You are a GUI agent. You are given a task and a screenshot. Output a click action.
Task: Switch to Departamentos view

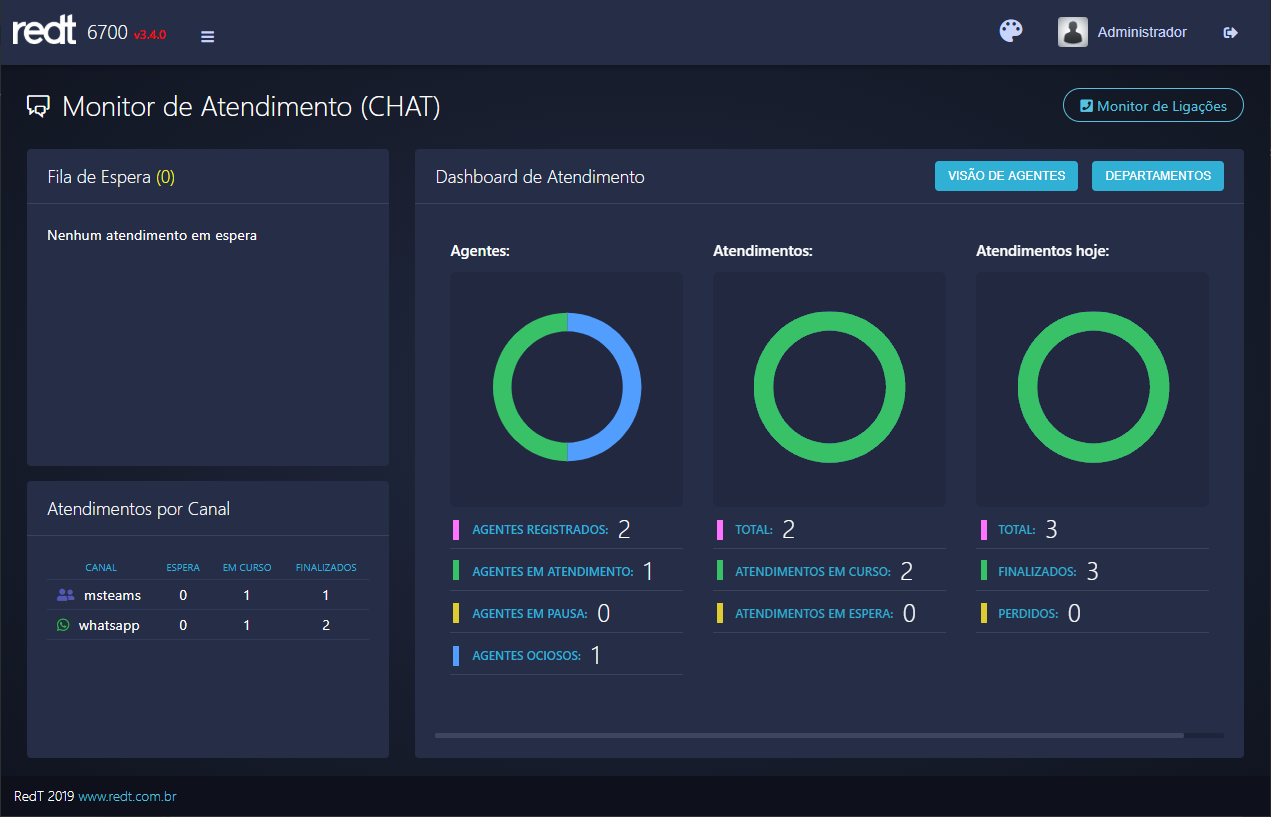point(1157,176)
